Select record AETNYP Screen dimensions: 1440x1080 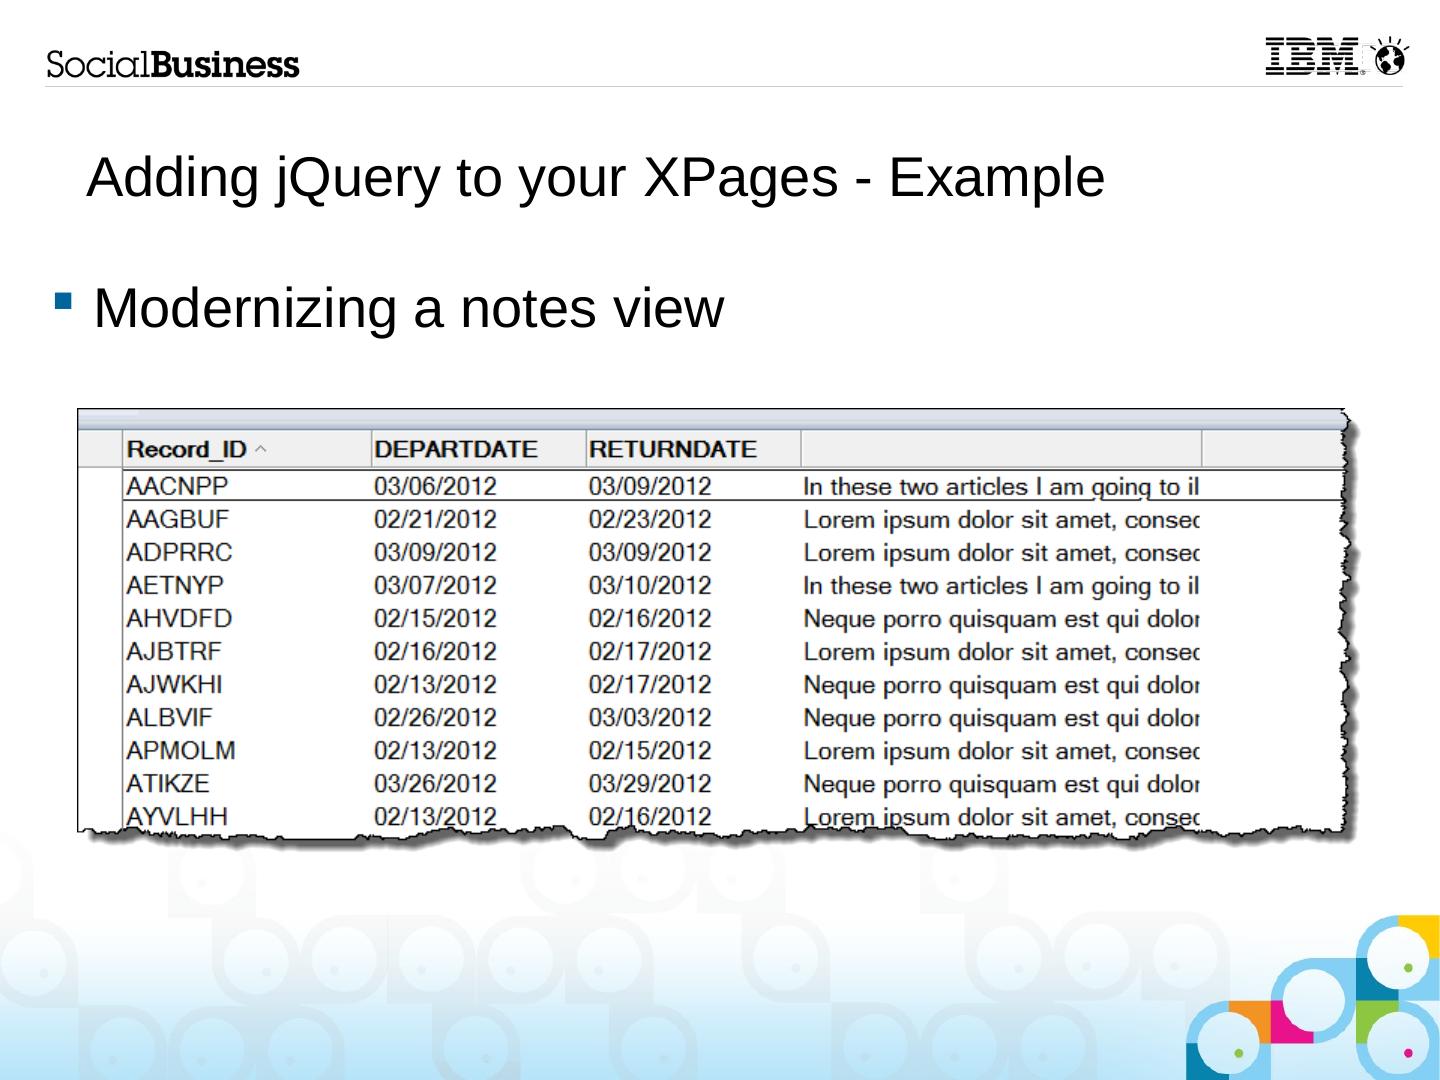[175, 585]
